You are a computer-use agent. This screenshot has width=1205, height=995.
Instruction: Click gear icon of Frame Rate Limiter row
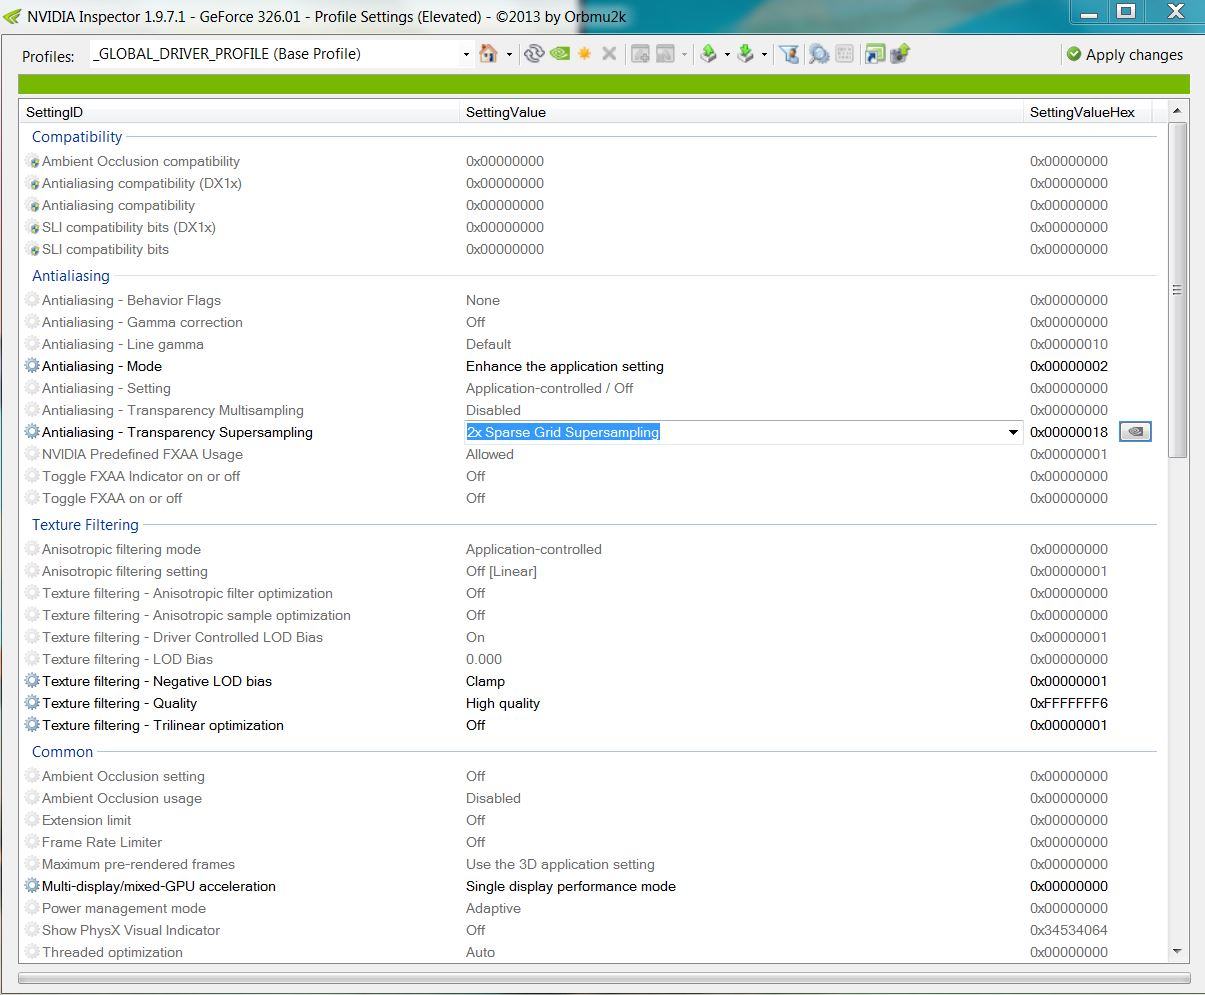coord(32,842)
